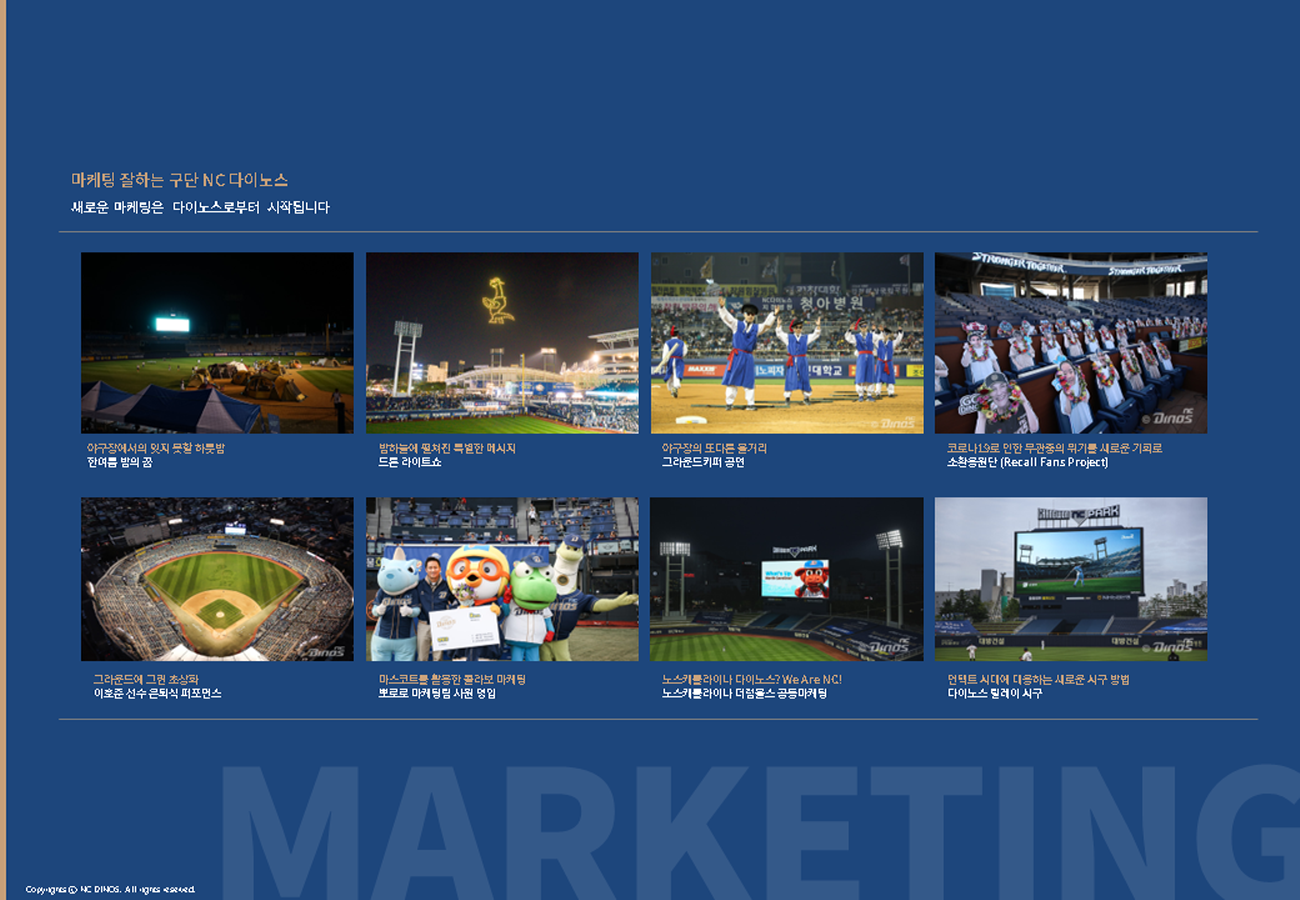Open the Pororo mascots group photo
The width and height of the screenshot is (1300, 900).
(502, 579)
